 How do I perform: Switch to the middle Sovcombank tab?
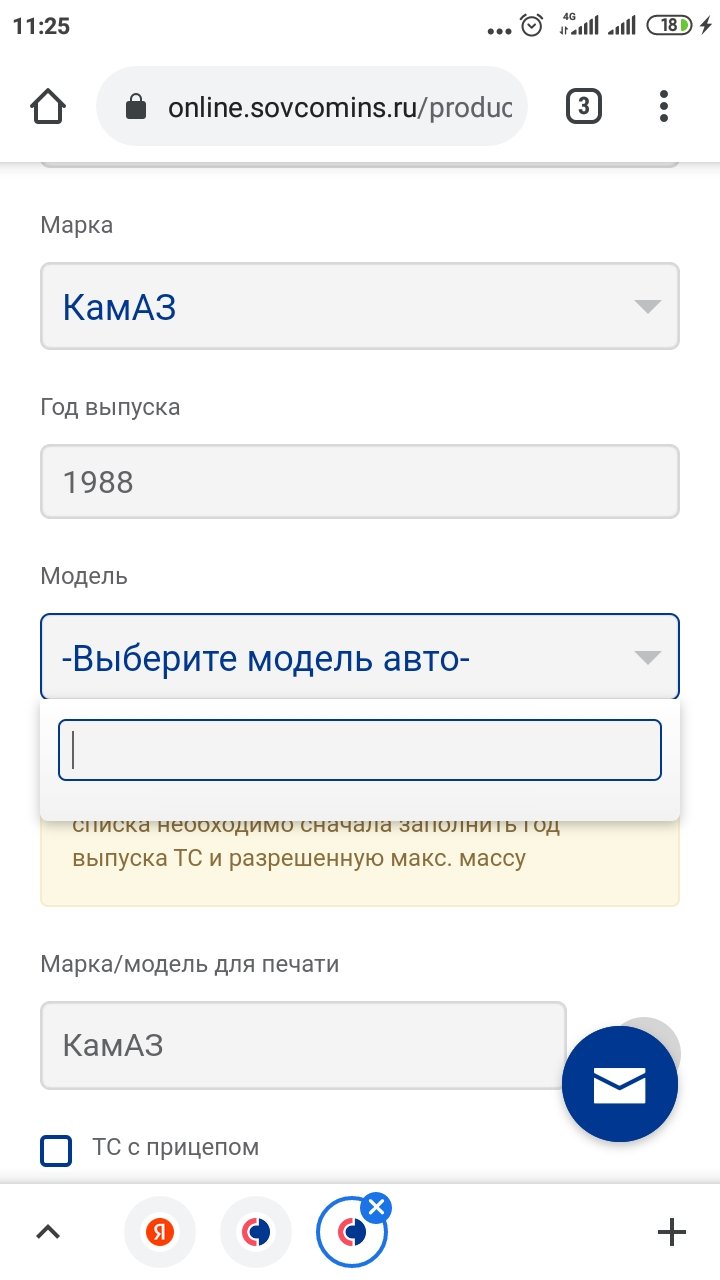[x=257, y=1232]
